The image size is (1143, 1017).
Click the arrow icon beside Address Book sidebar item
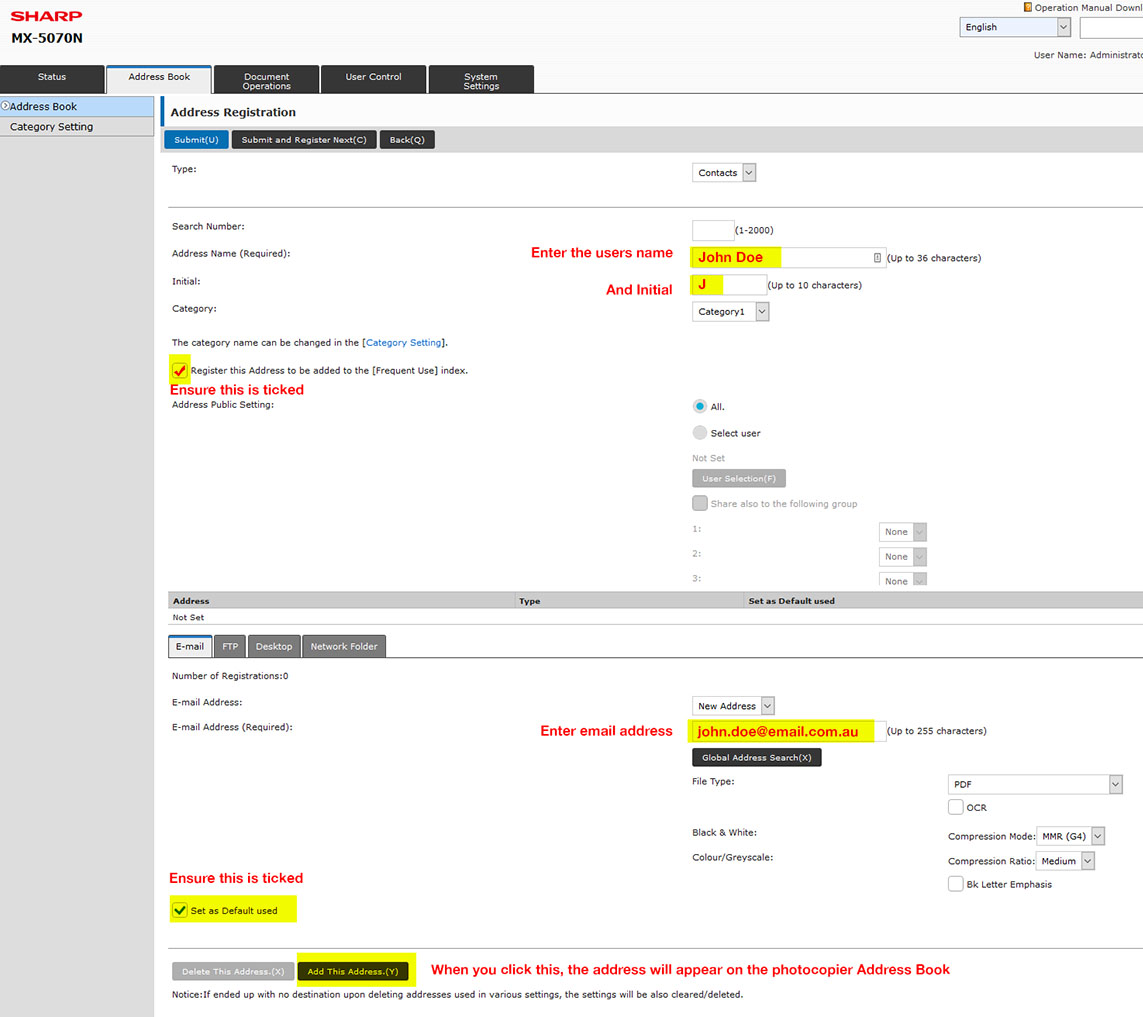(x=5, y=106)
